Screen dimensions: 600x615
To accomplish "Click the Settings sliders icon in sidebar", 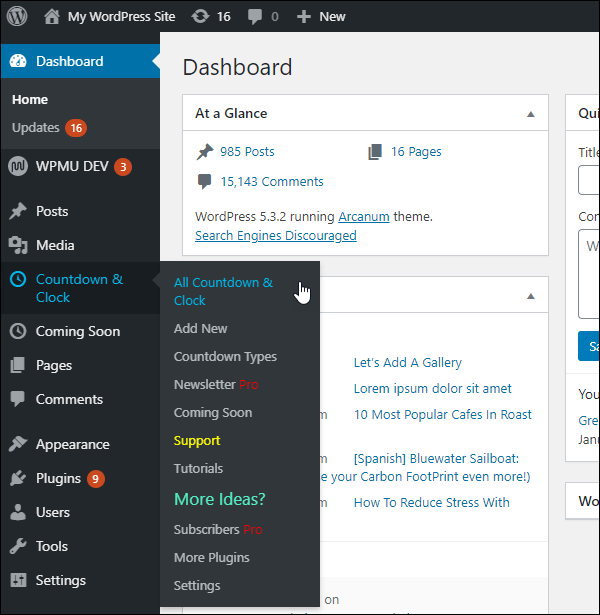I will click(x=18, y=580).
